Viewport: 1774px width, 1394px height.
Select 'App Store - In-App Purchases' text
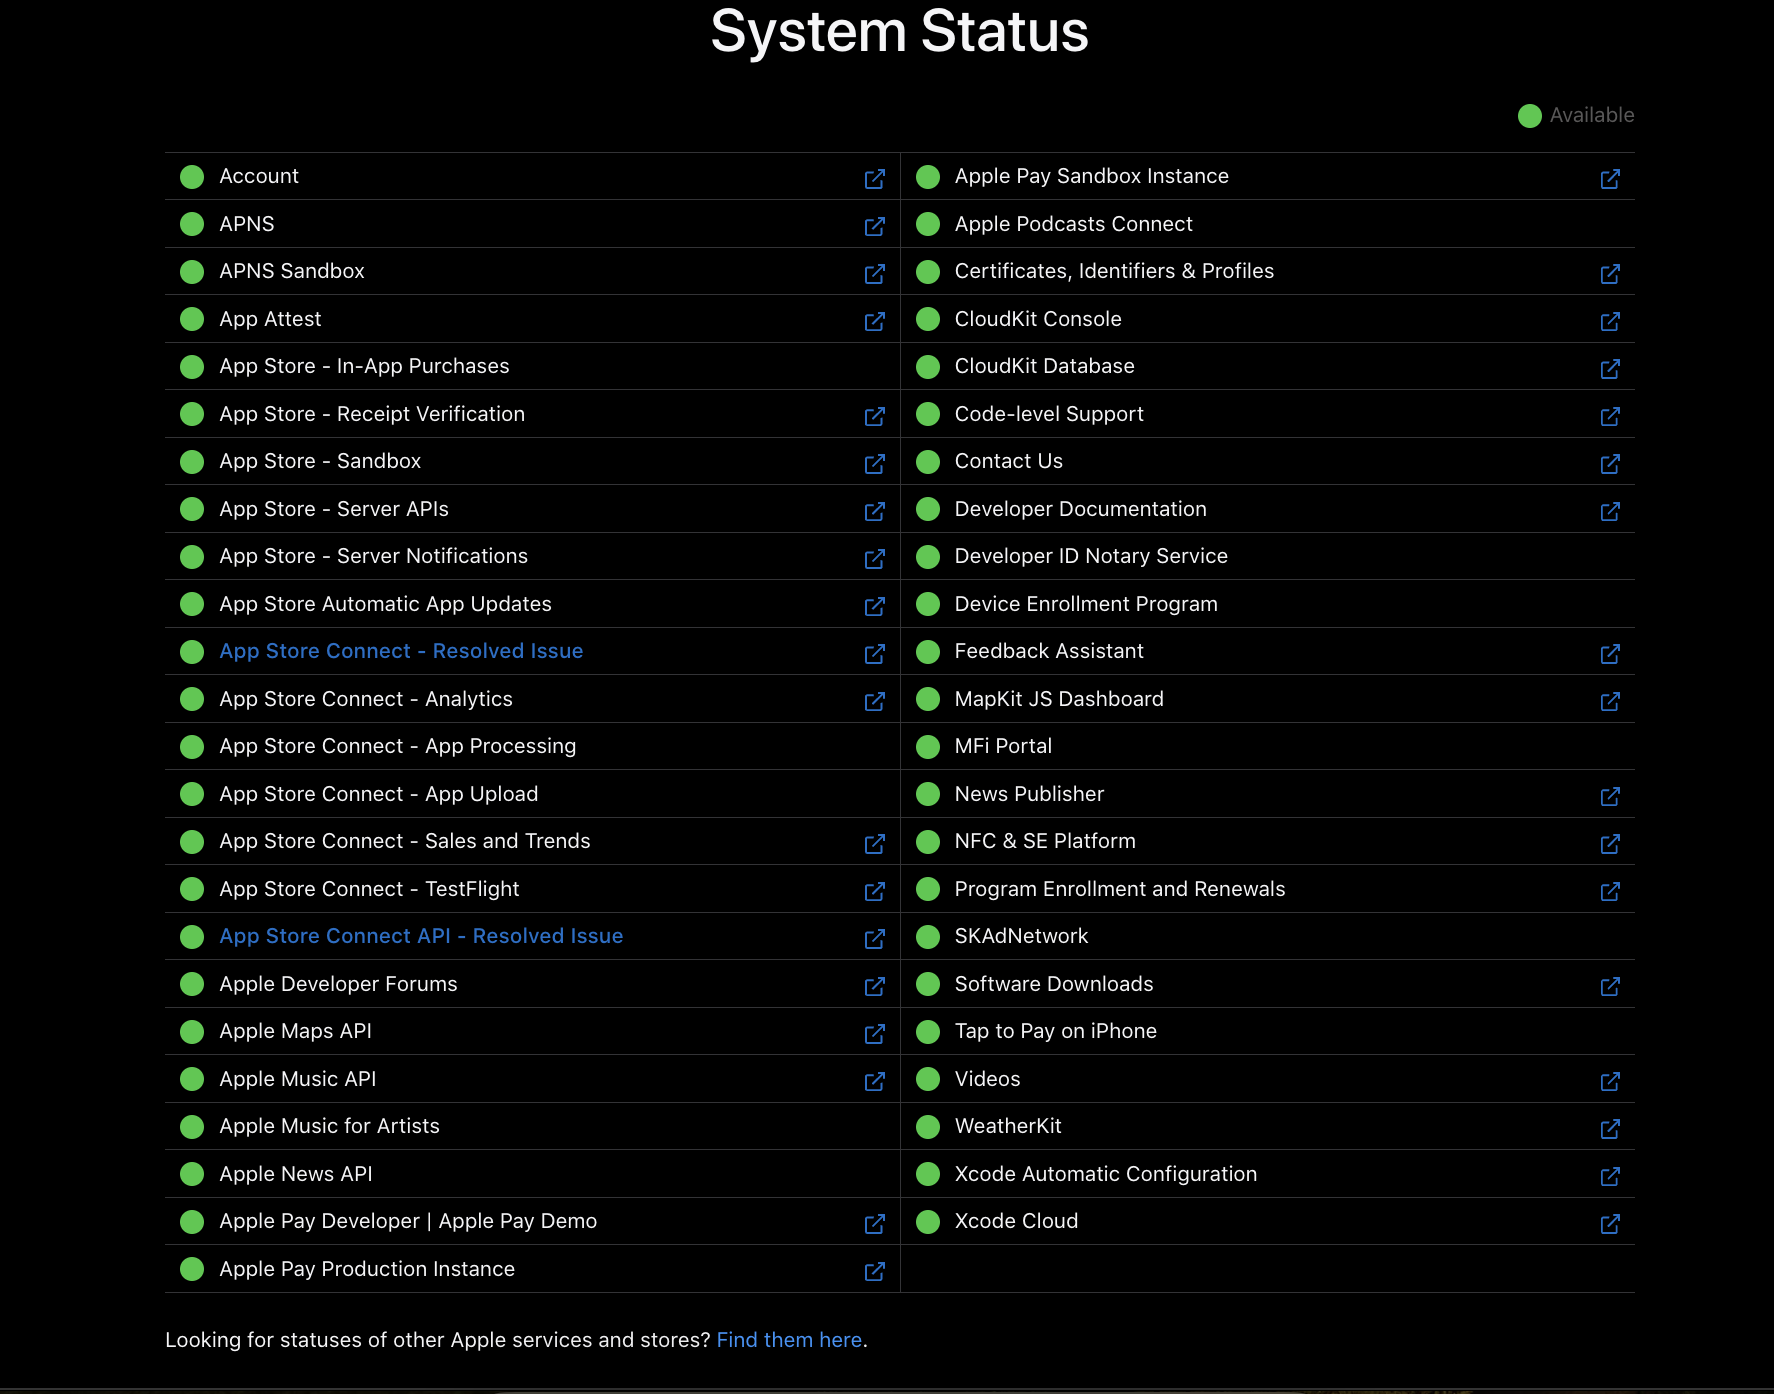[364, 366]
